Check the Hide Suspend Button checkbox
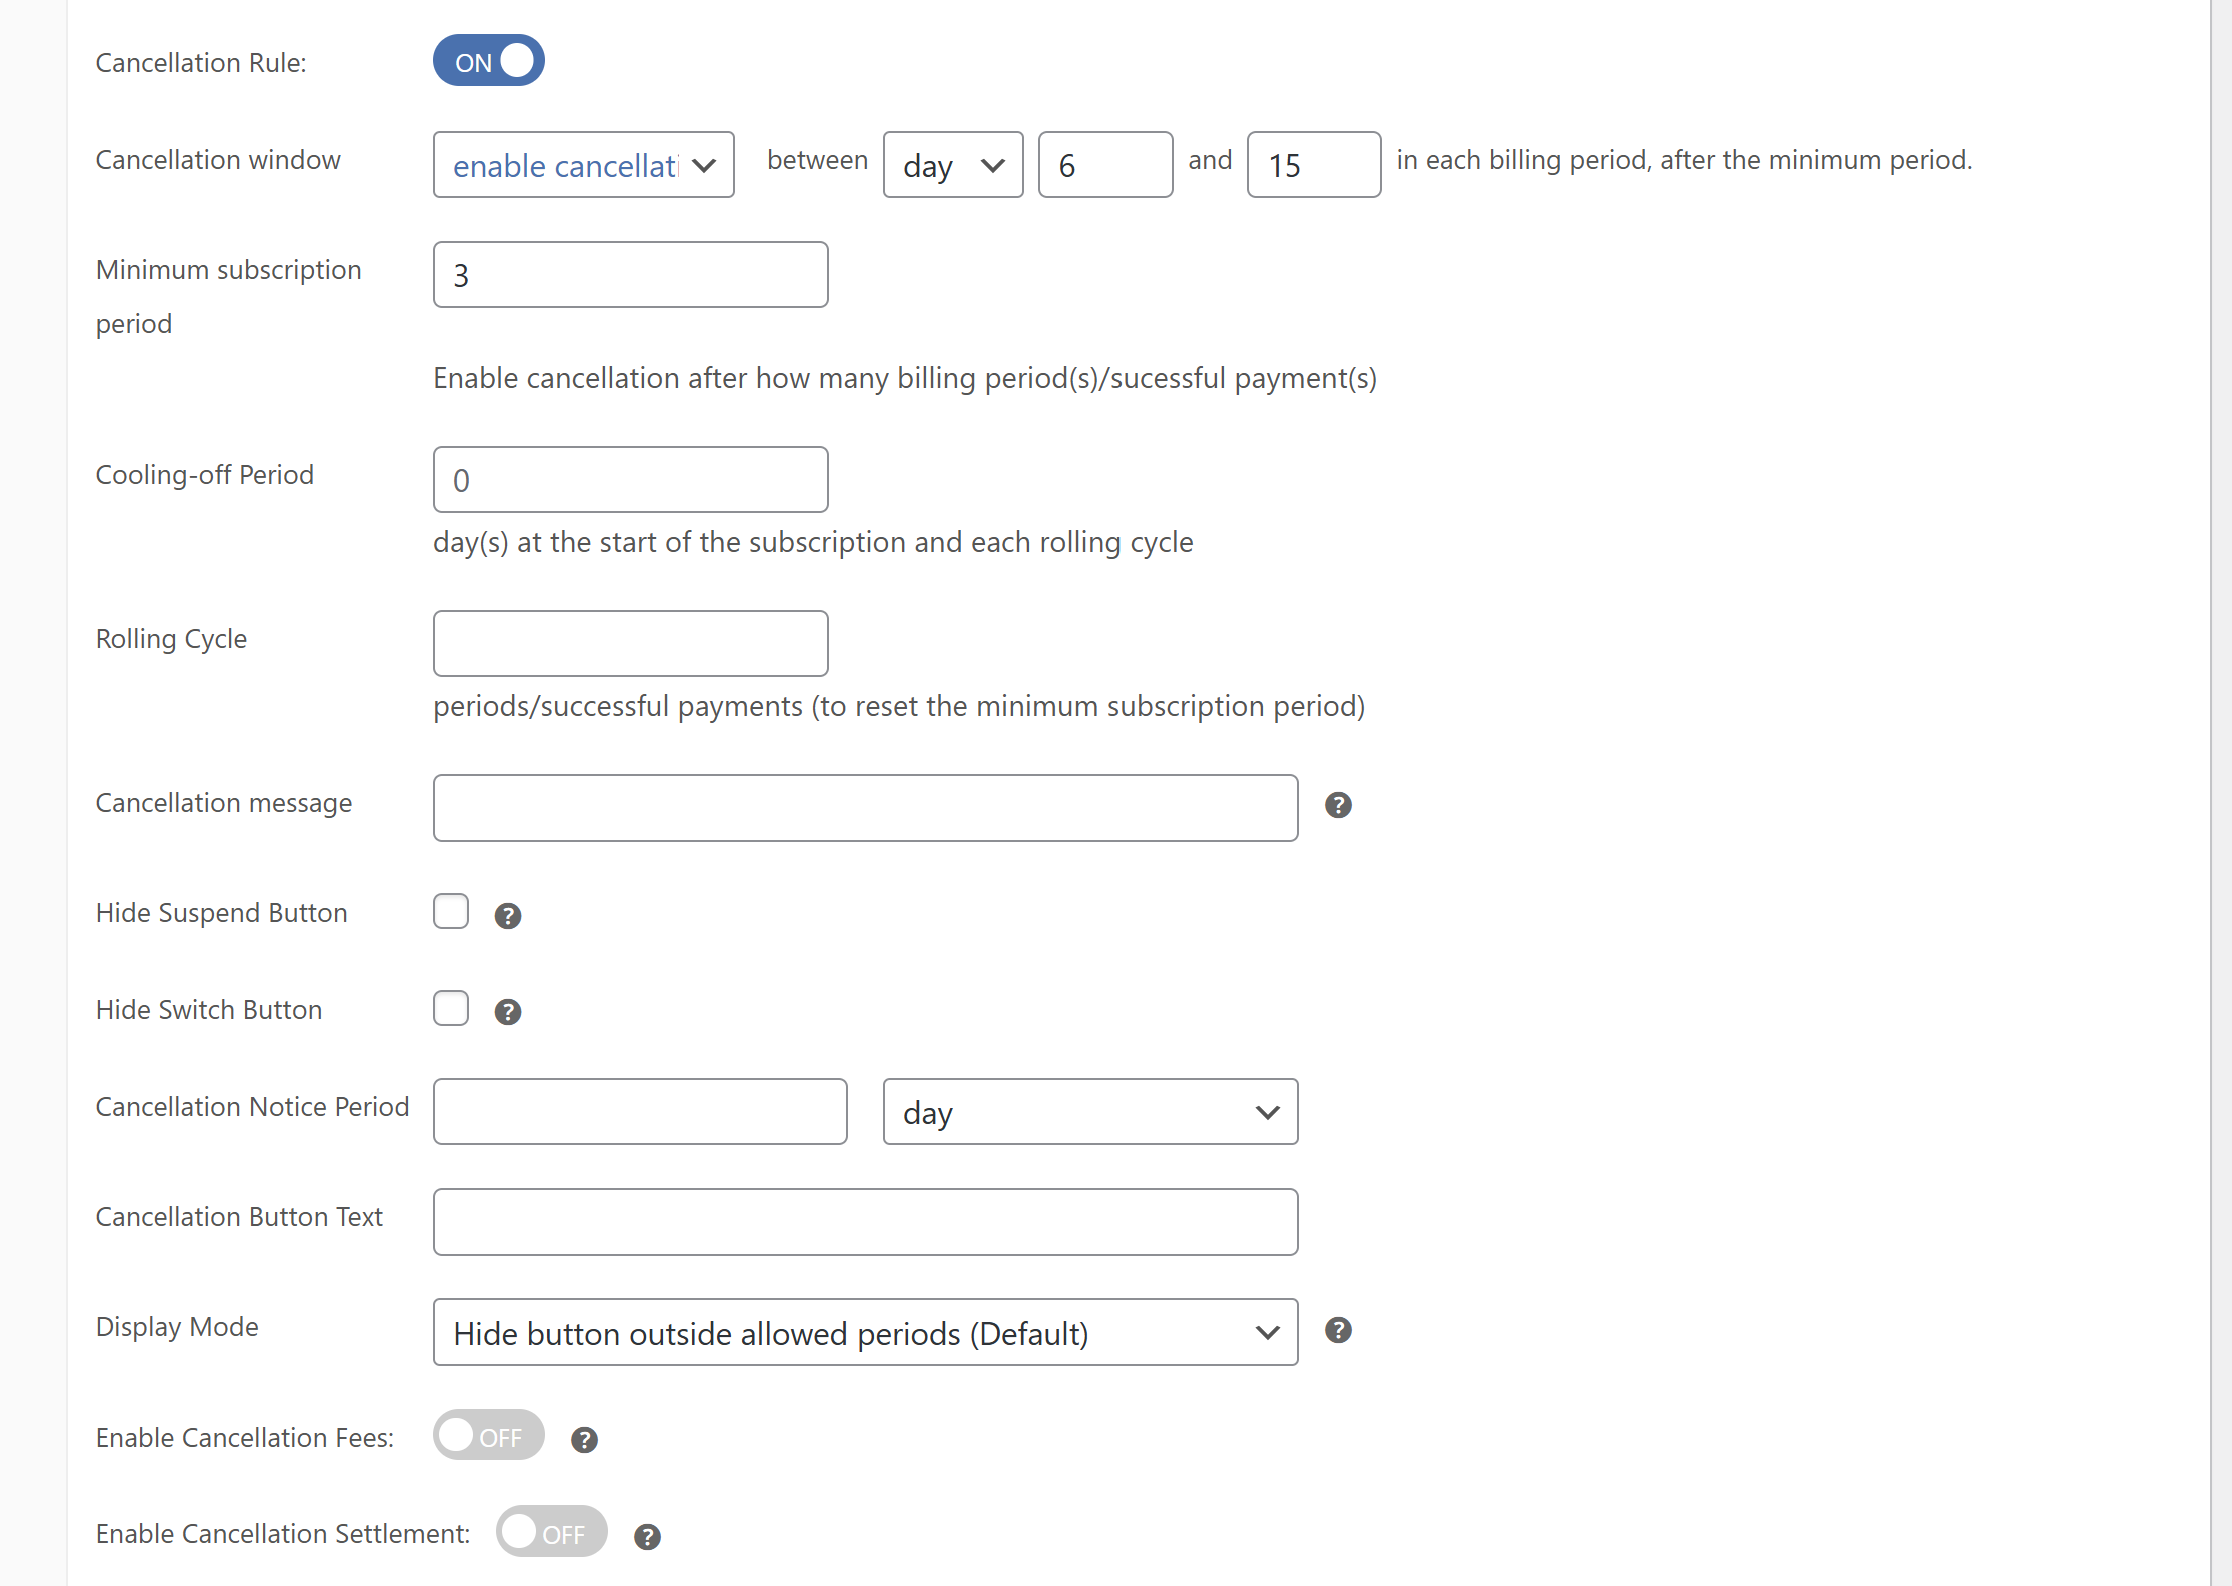Viewport: 2232px width, 1586px height. coord(451,911)
